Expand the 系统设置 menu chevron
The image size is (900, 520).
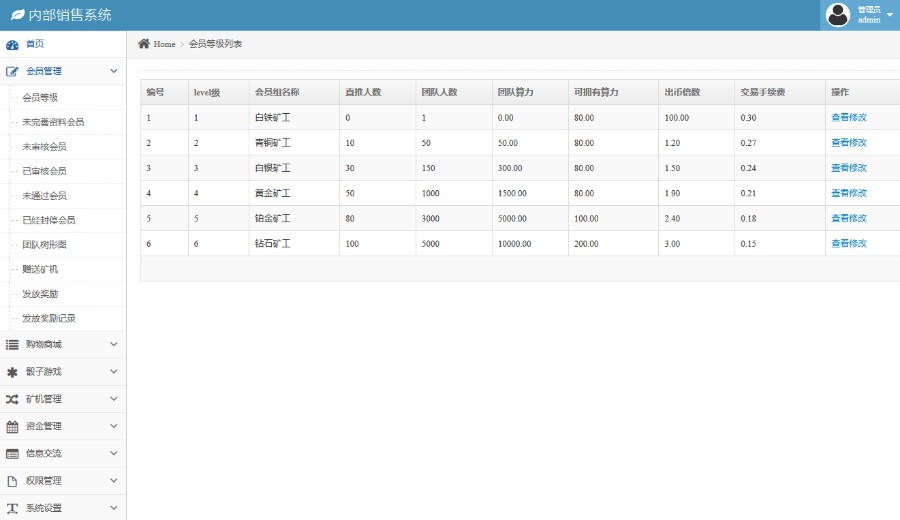(113, 508)
